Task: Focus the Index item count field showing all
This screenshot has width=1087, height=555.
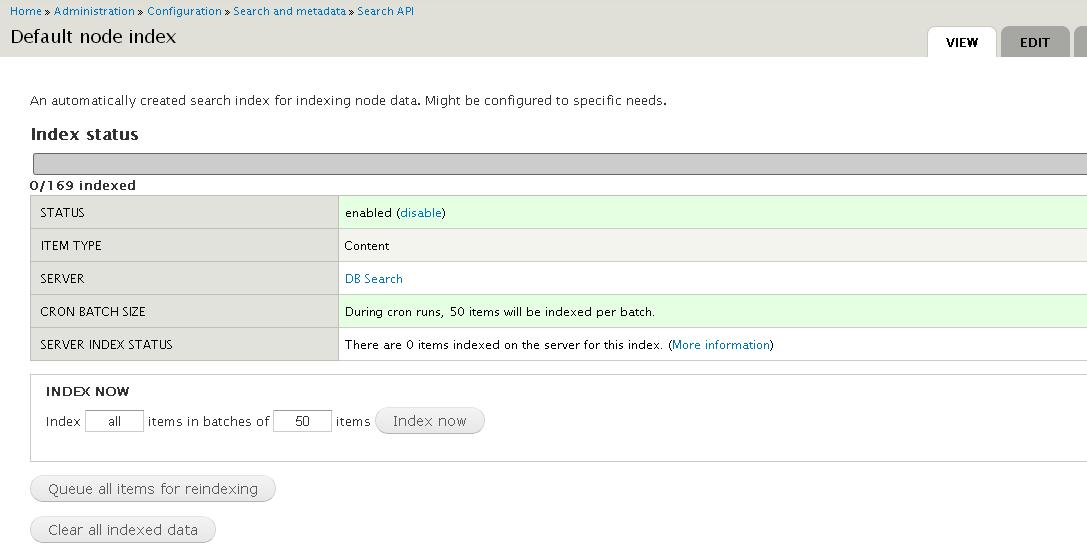Action: point(114,421)
